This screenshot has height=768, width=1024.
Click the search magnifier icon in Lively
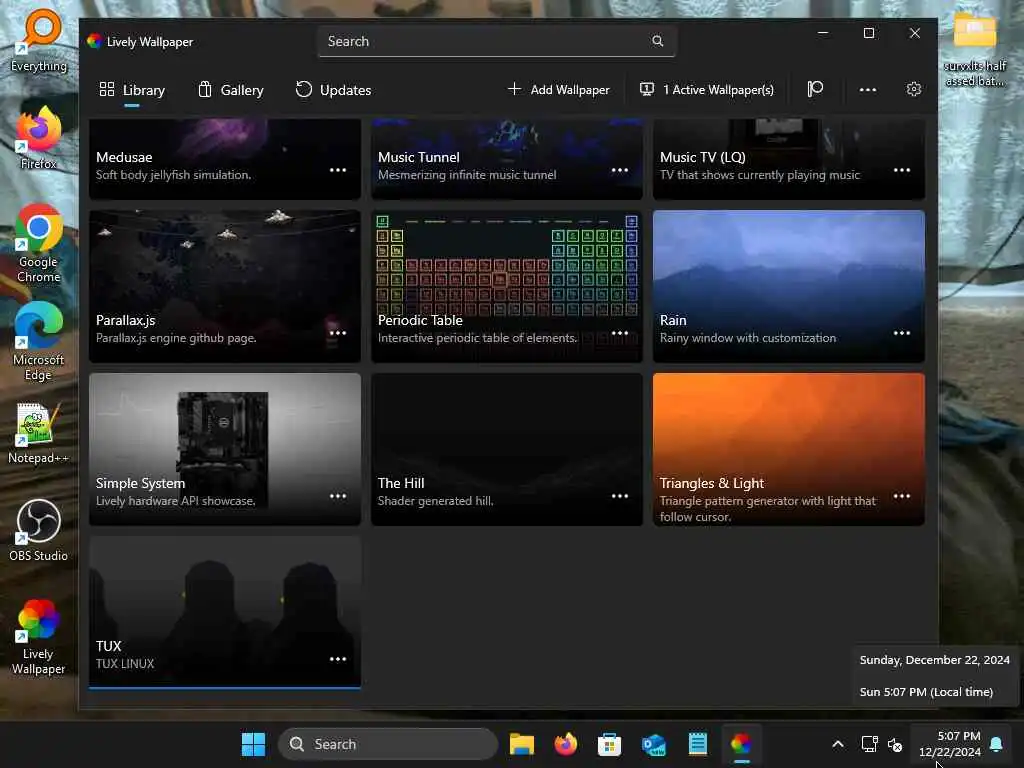pos(658,41)
